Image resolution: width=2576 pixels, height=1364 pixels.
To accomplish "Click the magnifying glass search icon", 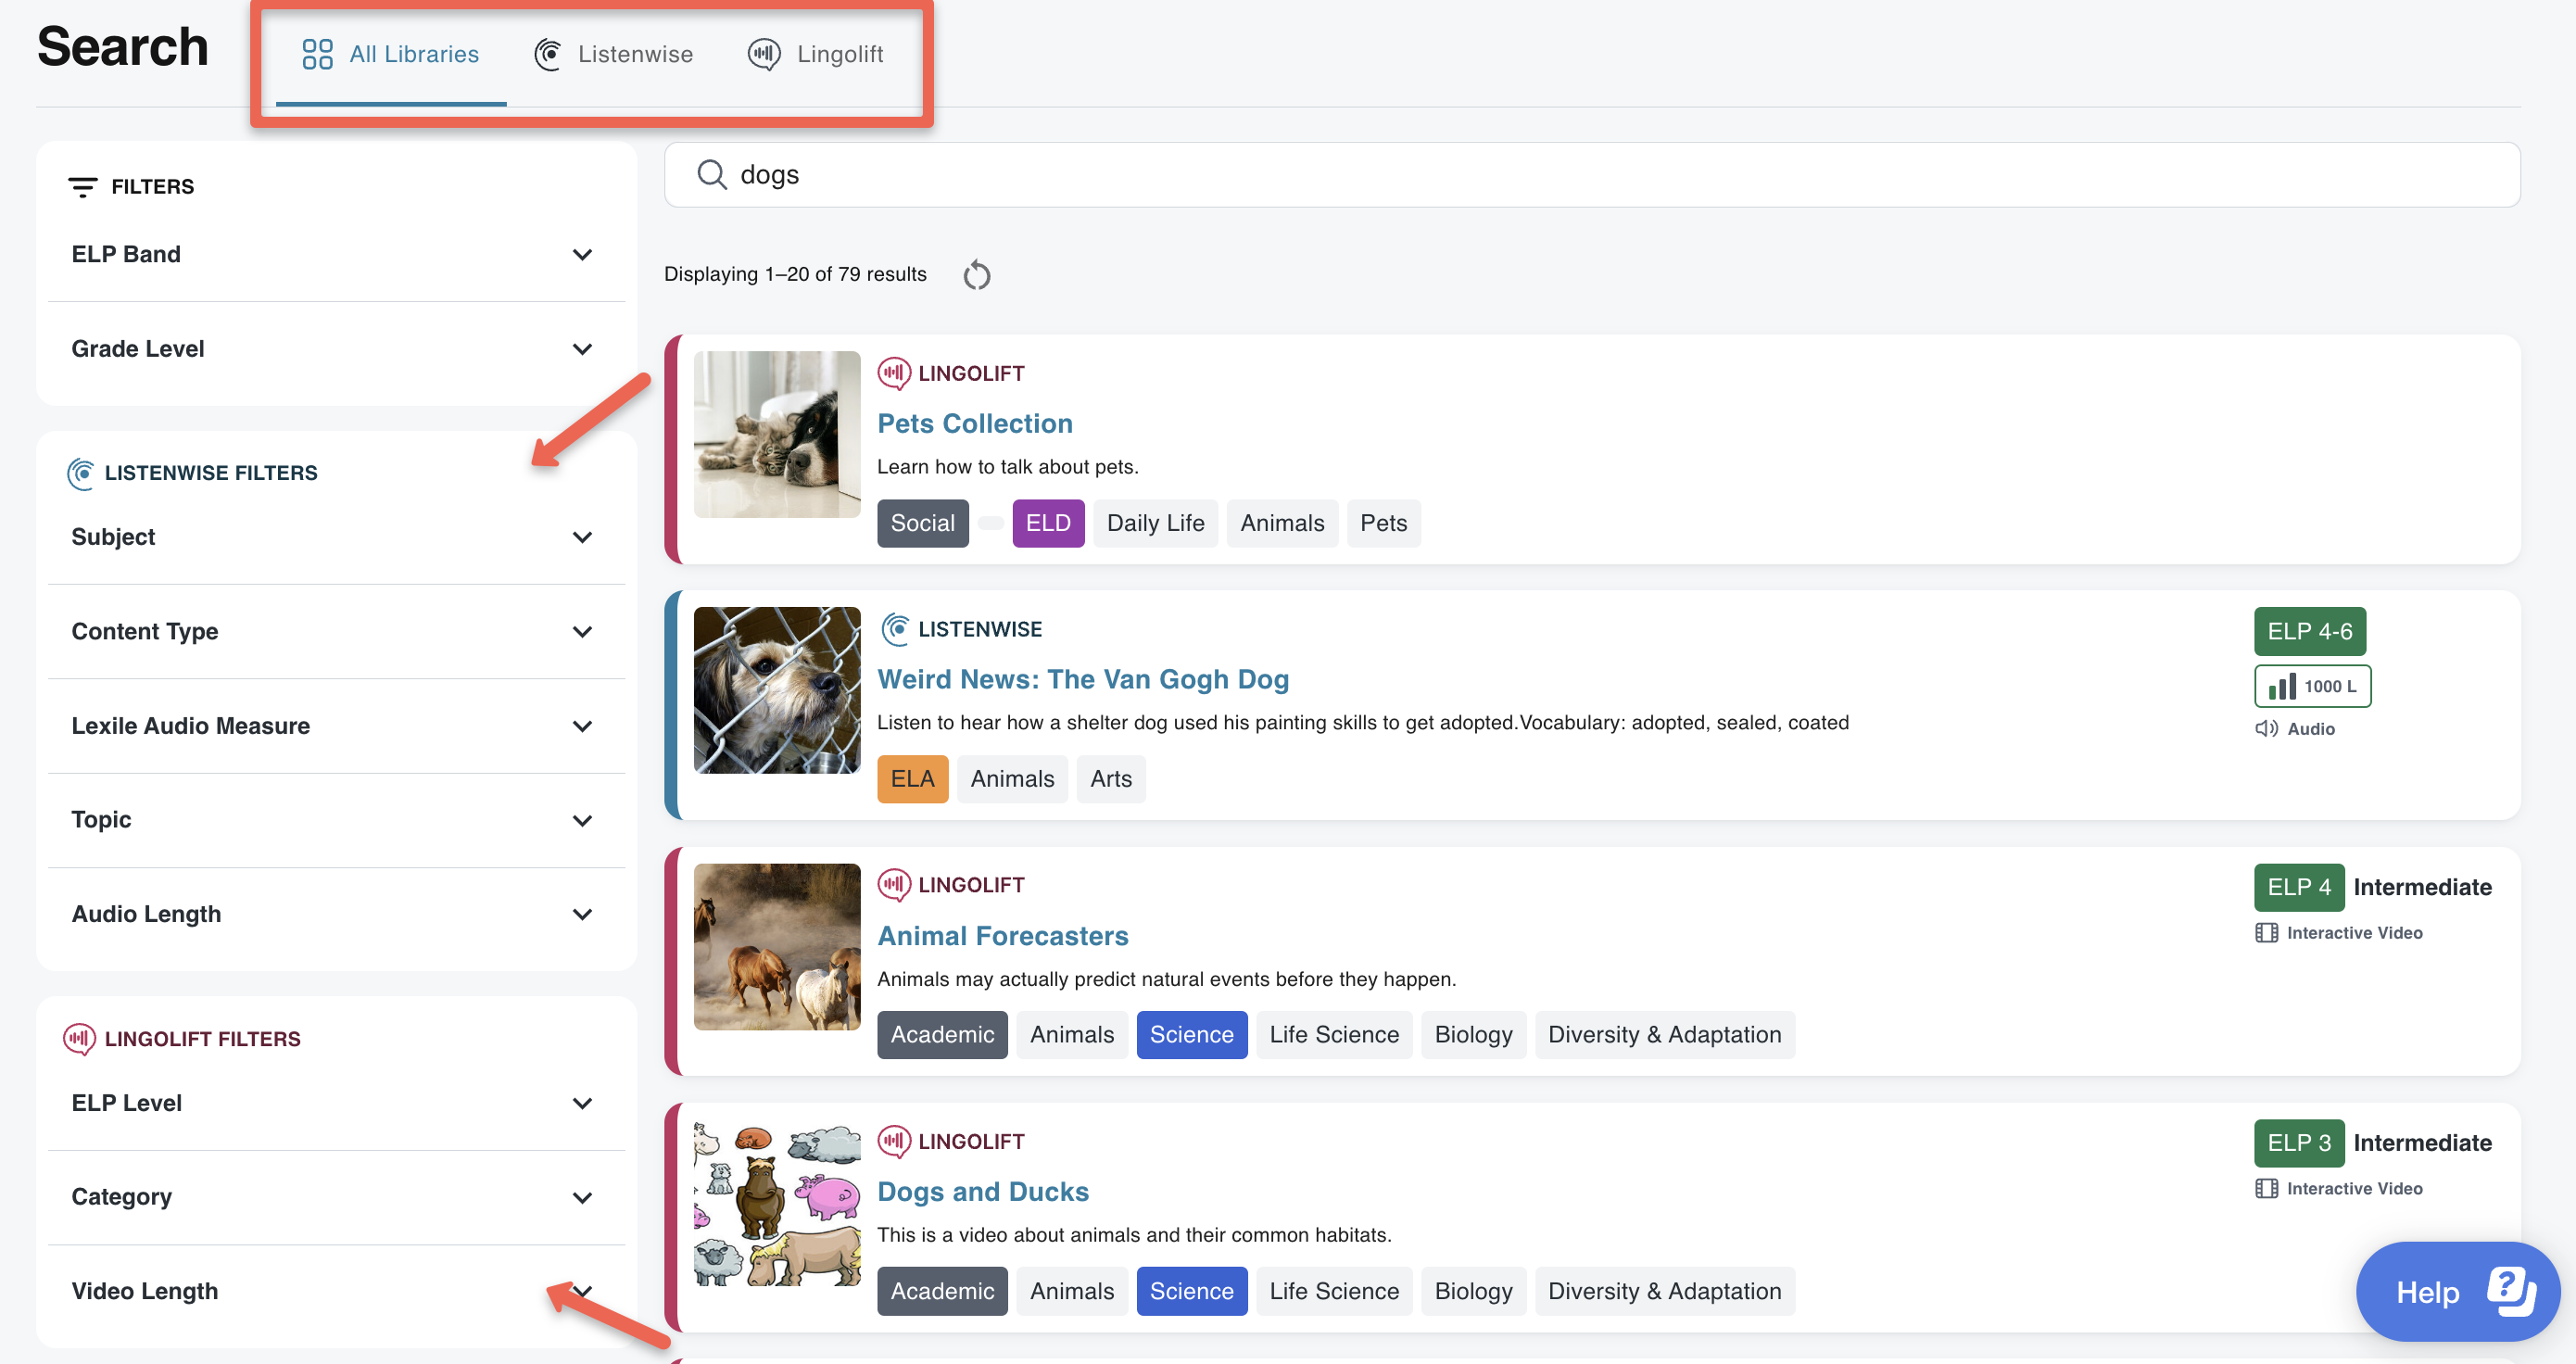I will (x=711, y=175).
